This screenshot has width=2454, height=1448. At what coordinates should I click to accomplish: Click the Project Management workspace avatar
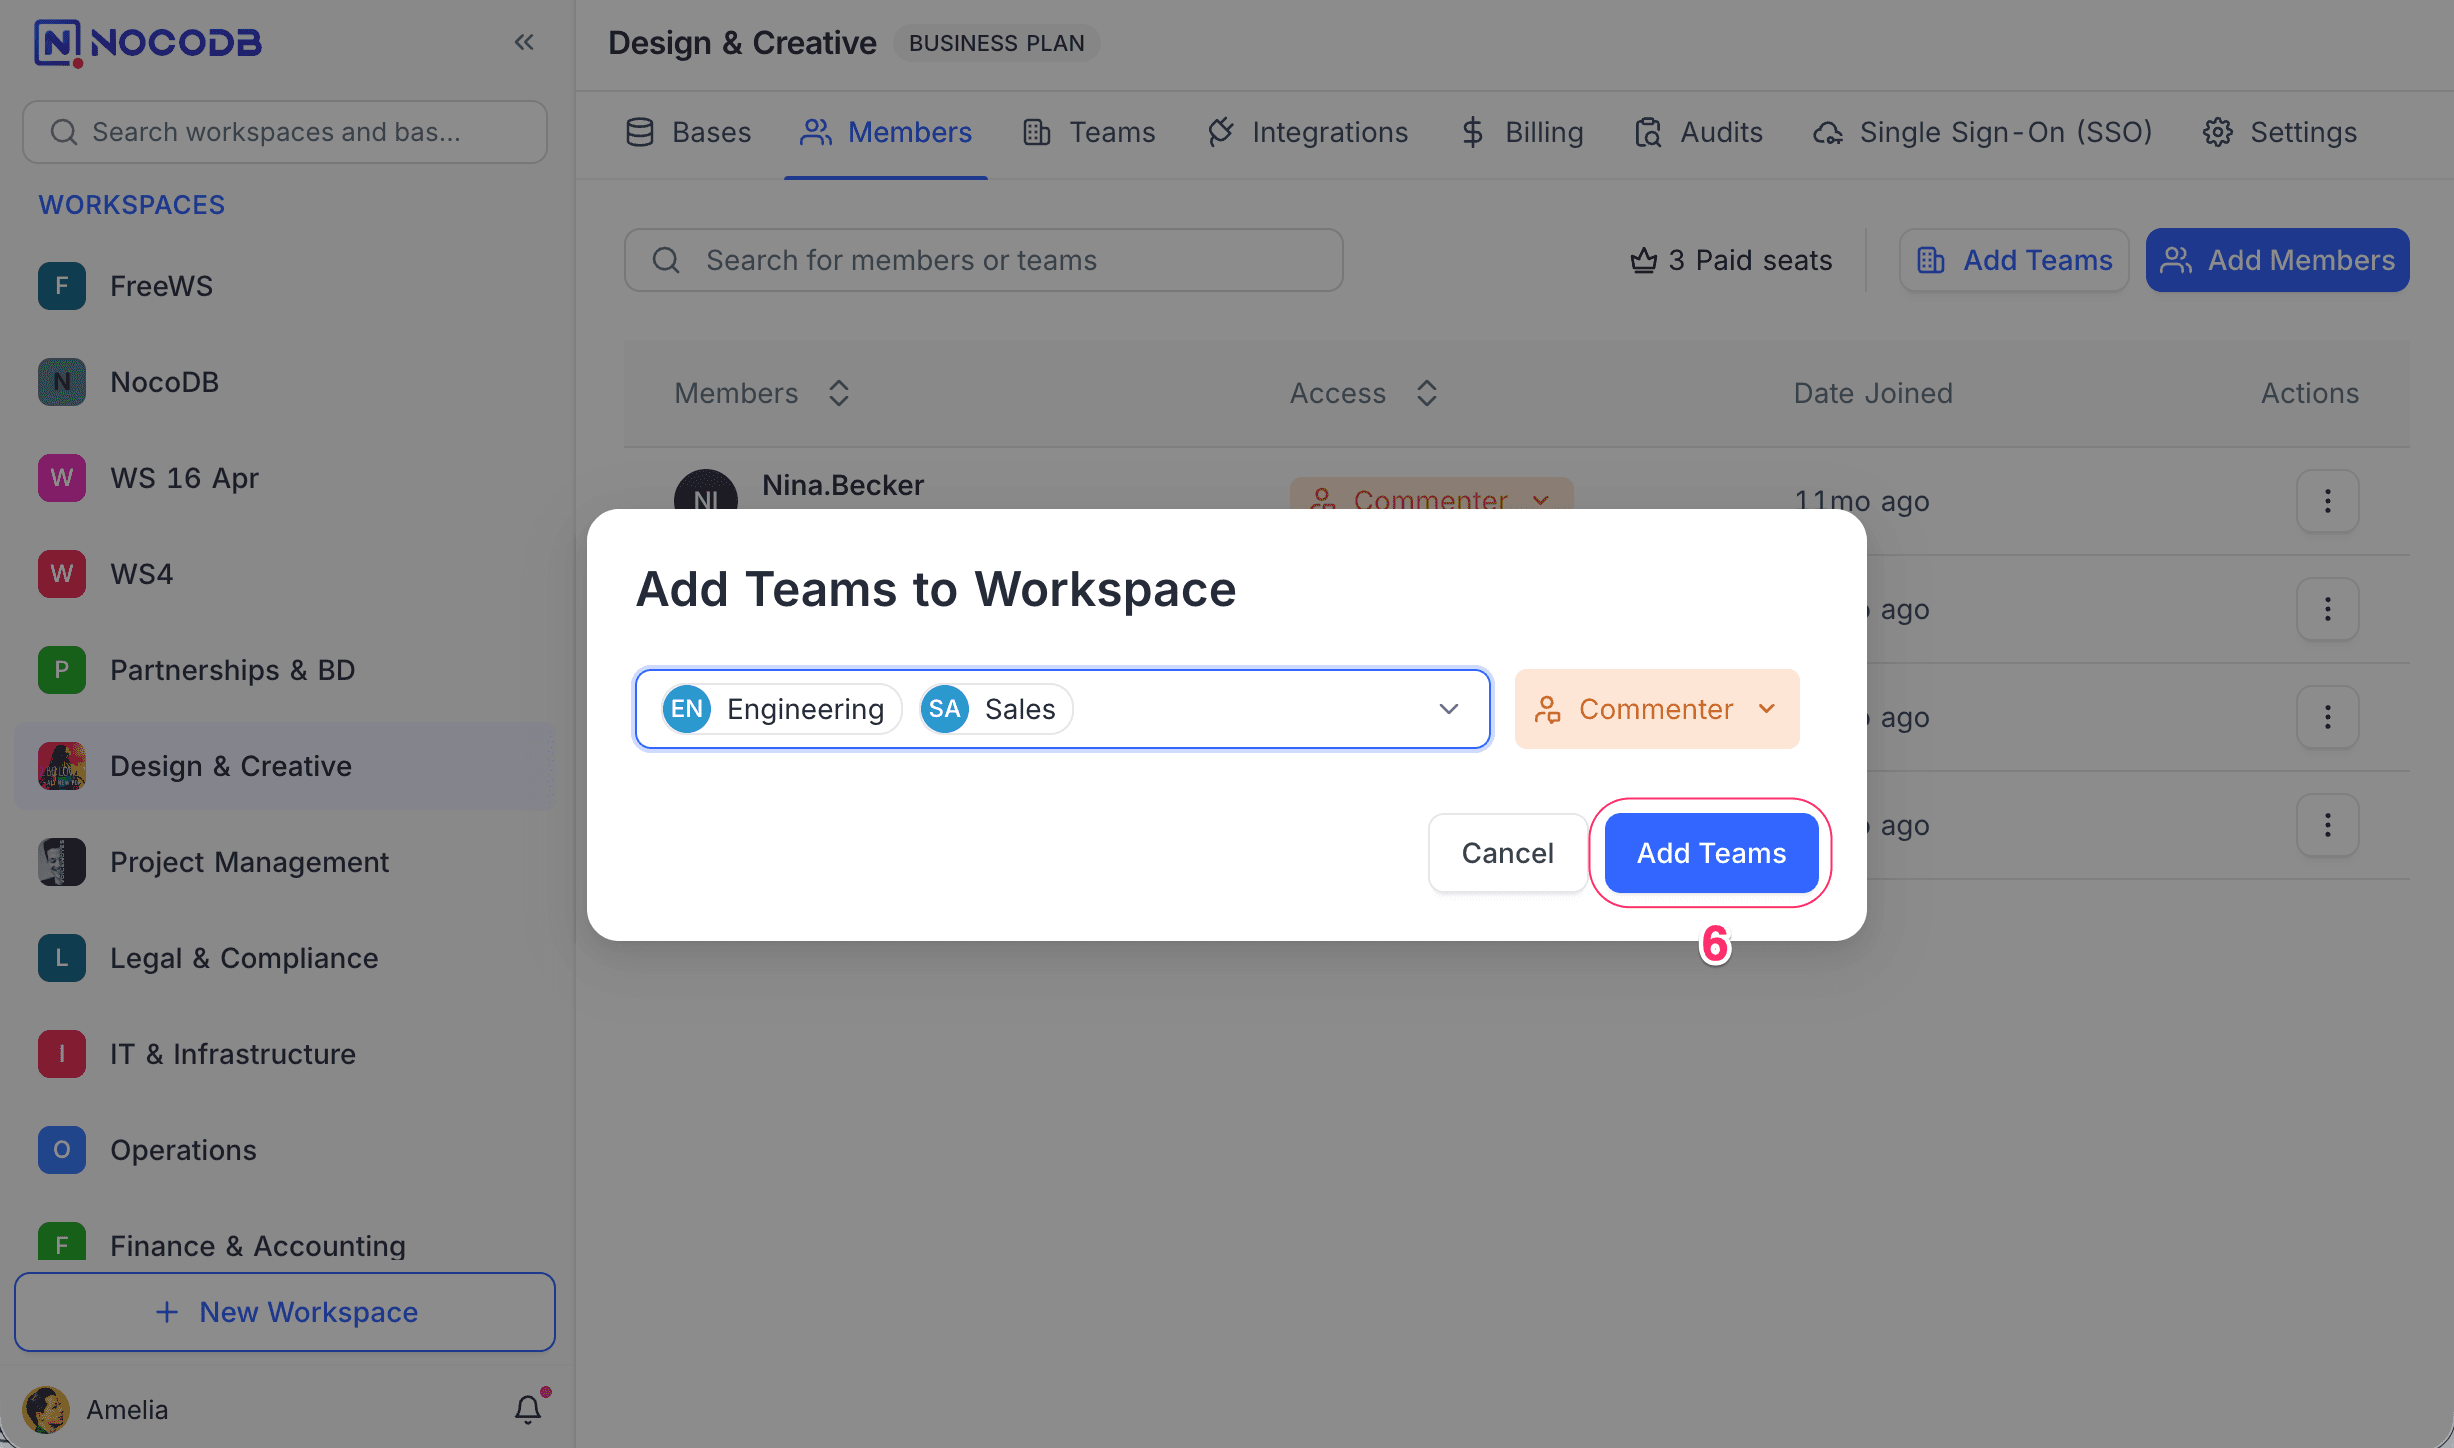[x=62, y=862]
